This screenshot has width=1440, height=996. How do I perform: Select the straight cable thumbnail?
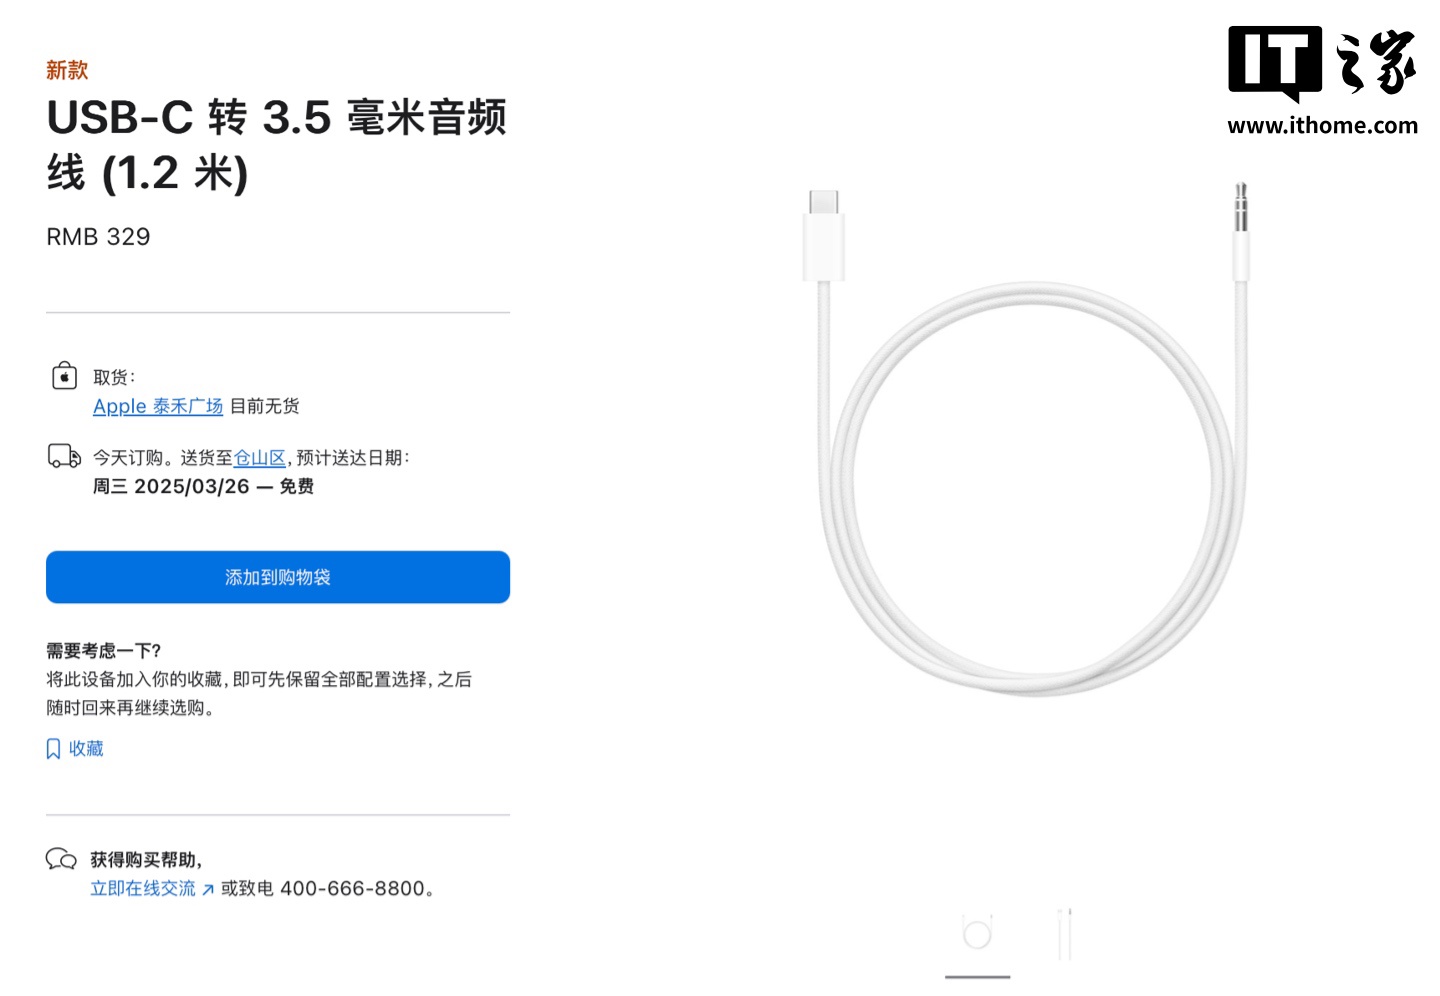(1064, 935)
